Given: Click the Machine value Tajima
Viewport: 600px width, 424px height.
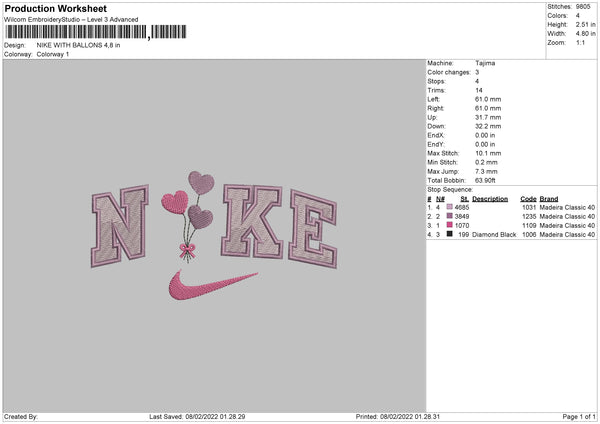Looking at the screenshot, I should (x=486, y=63).
